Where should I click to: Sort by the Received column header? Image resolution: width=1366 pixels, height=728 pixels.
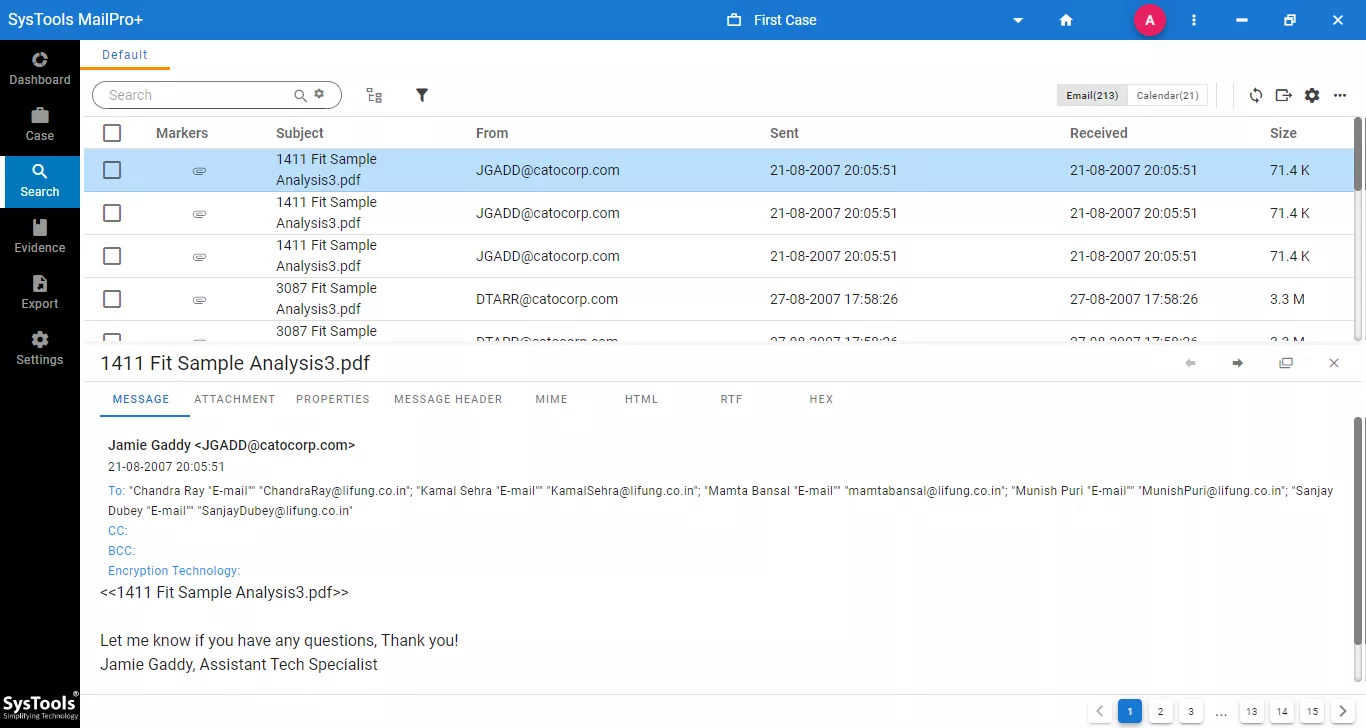click(1098, 133)
